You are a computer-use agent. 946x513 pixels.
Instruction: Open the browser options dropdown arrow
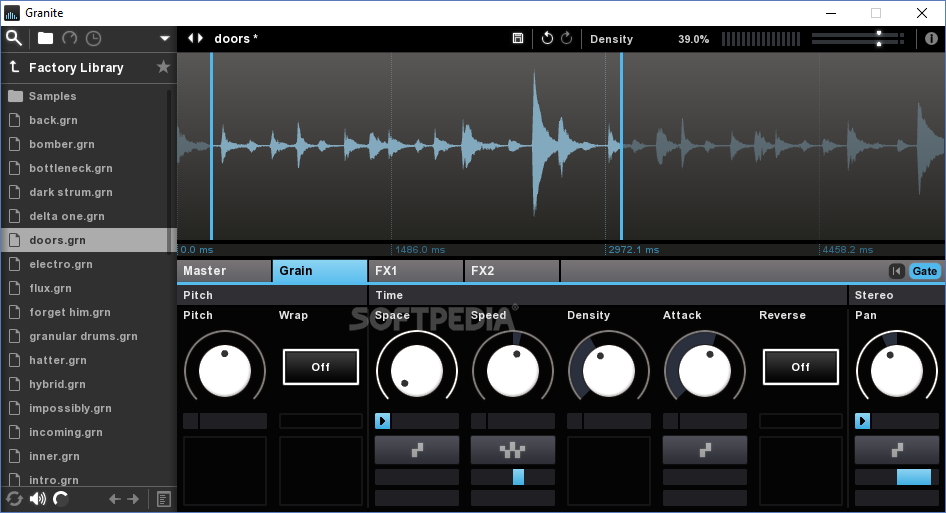click(x=164, y=39)
